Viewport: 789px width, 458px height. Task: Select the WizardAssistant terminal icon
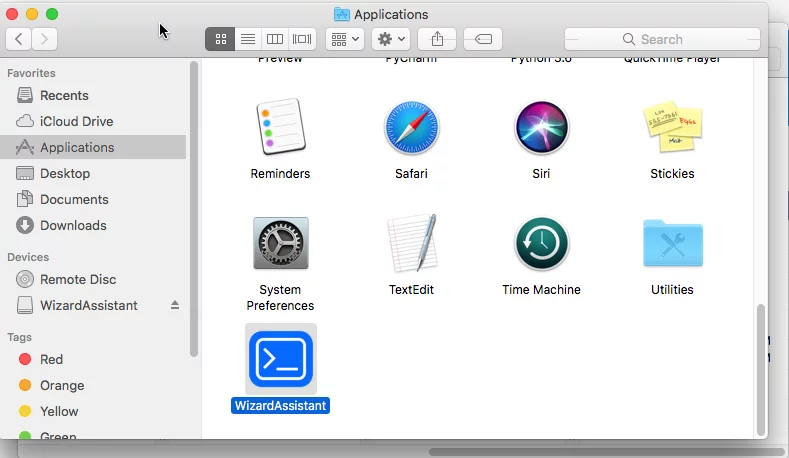pyautogui.click(x=281, y=359)
